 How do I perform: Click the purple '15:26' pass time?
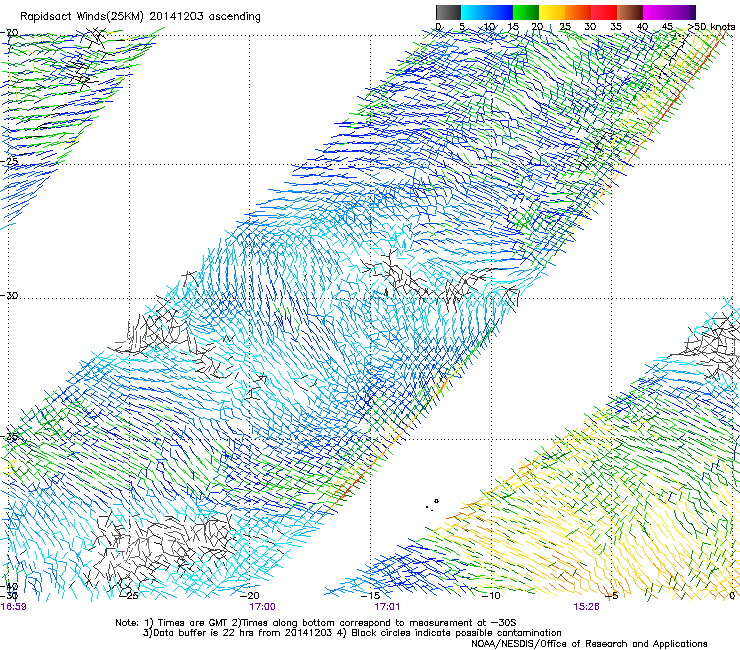(587, 607)
